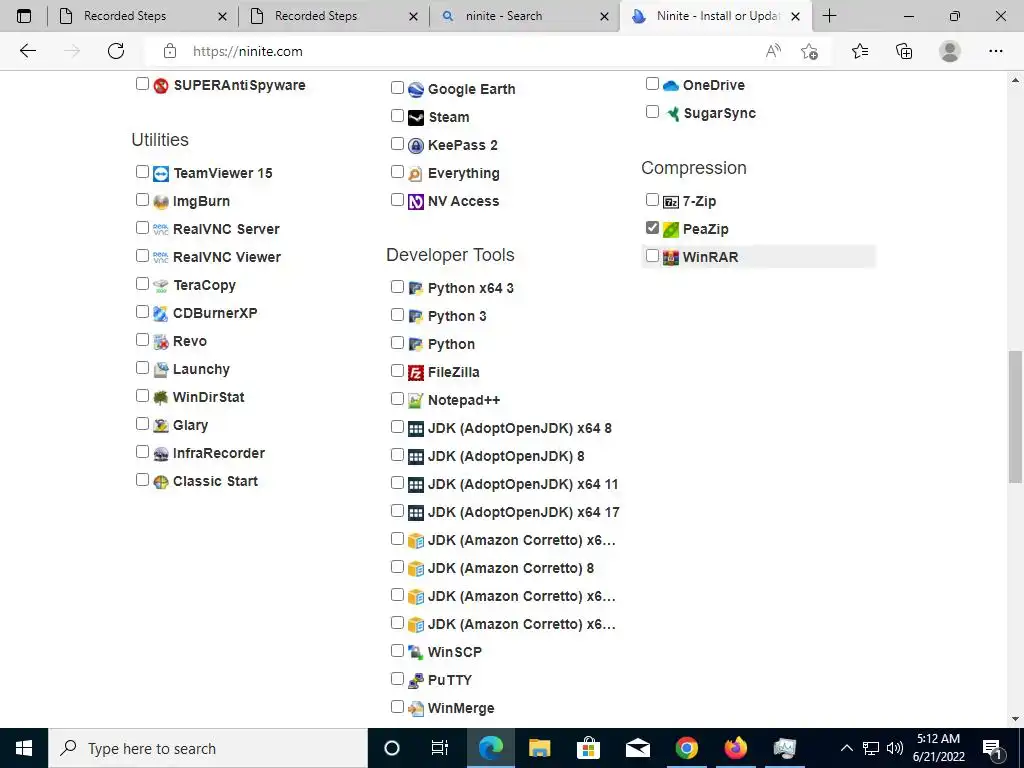Image resolution: width=1024 pixels, height=768 pixels.
Task: Click the KeePass 2 lock icon
Action: (416, 146)
